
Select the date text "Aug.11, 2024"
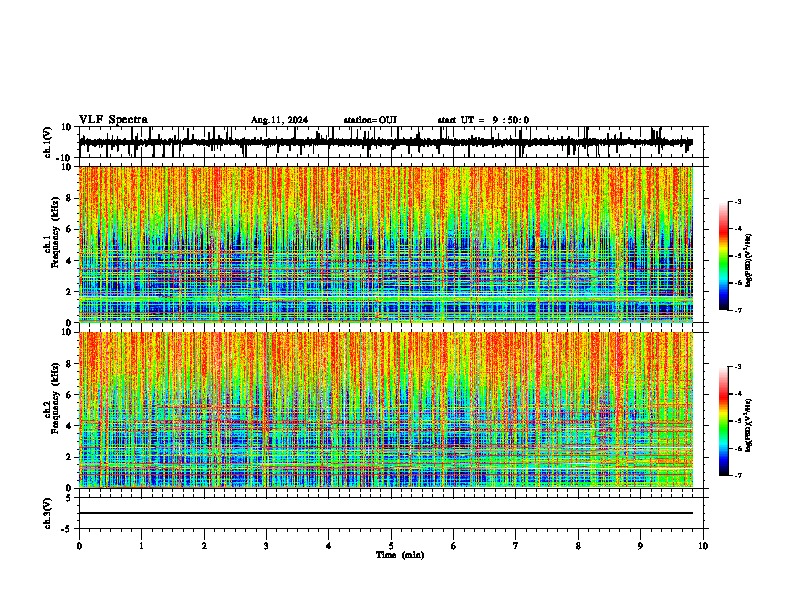tap(279, 120)
